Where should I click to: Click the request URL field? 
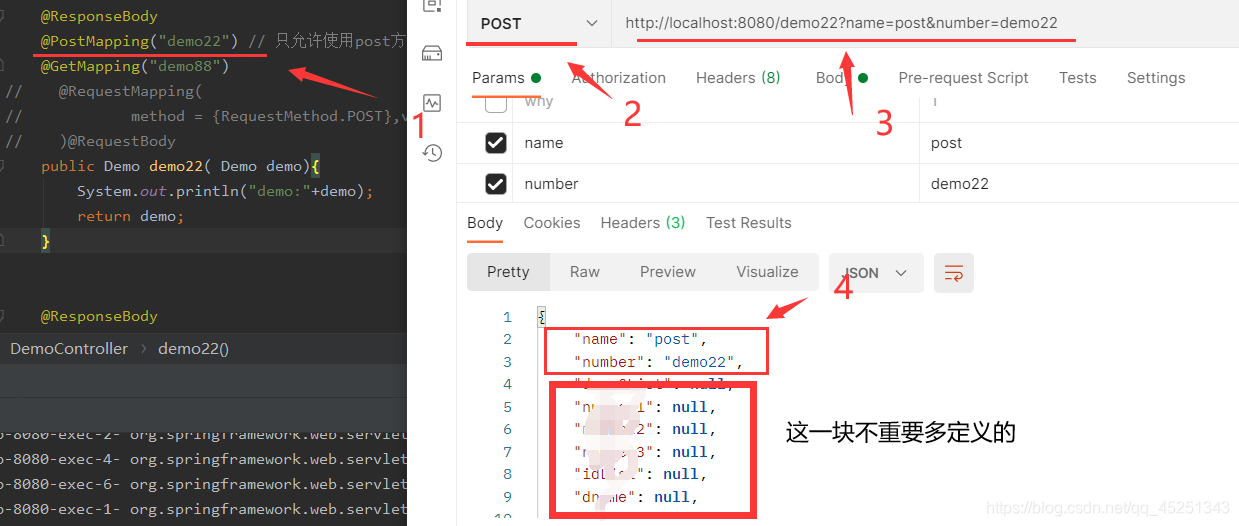925,23
